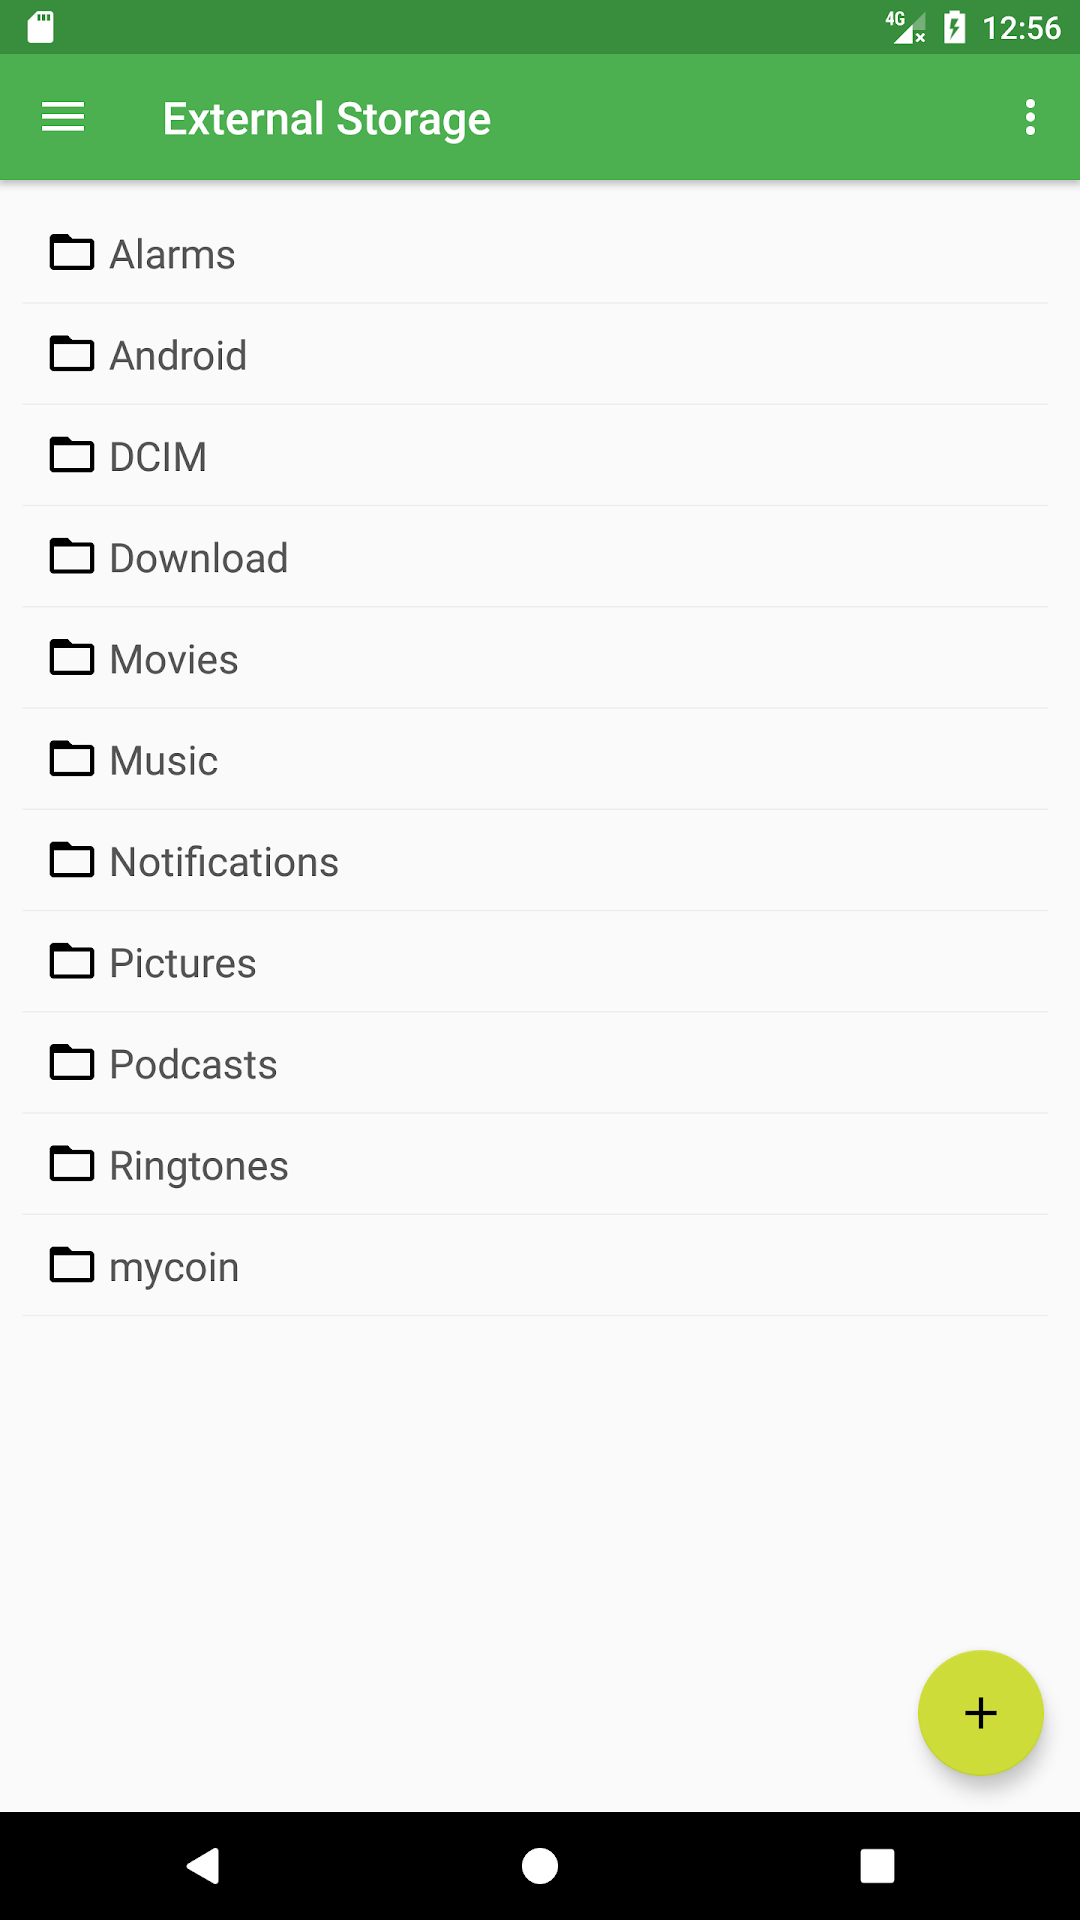Click the folder icon beside Alarms

pos(72,252)
